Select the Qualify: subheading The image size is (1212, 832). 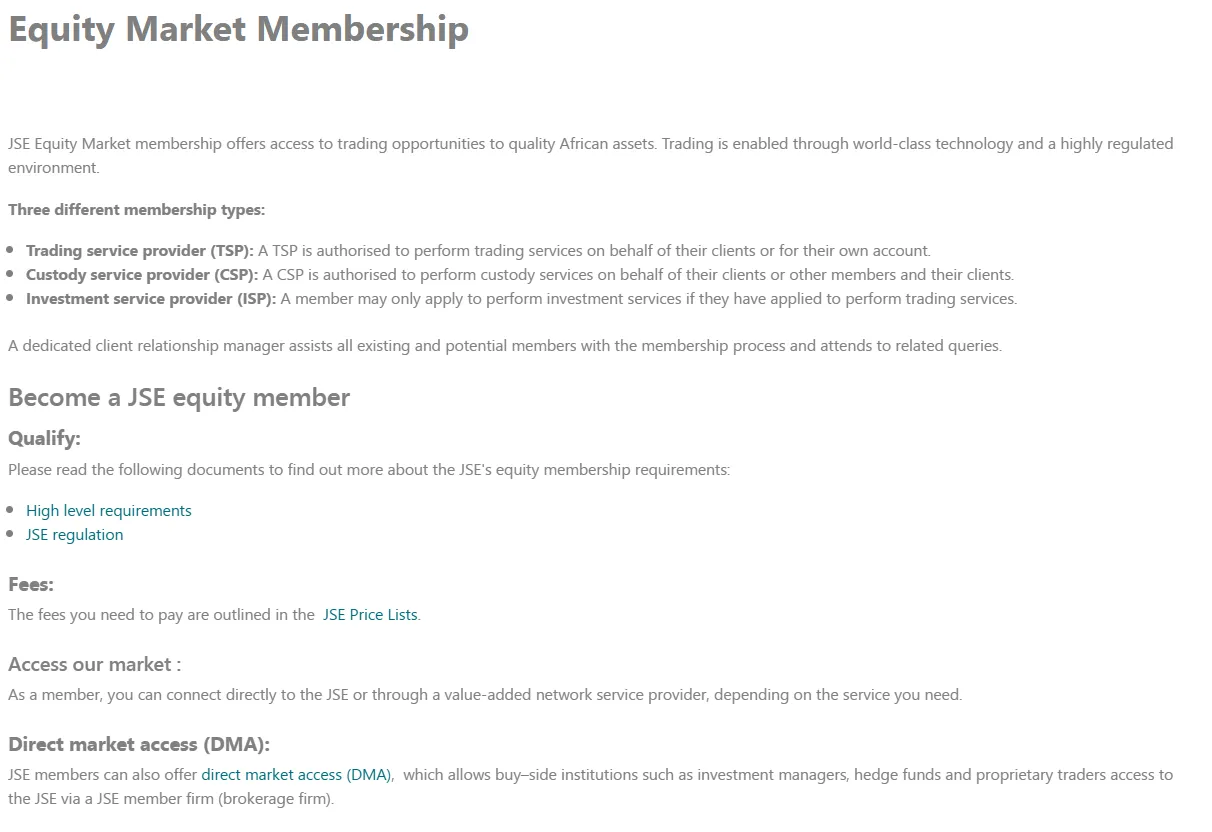(x=44, y=439)
